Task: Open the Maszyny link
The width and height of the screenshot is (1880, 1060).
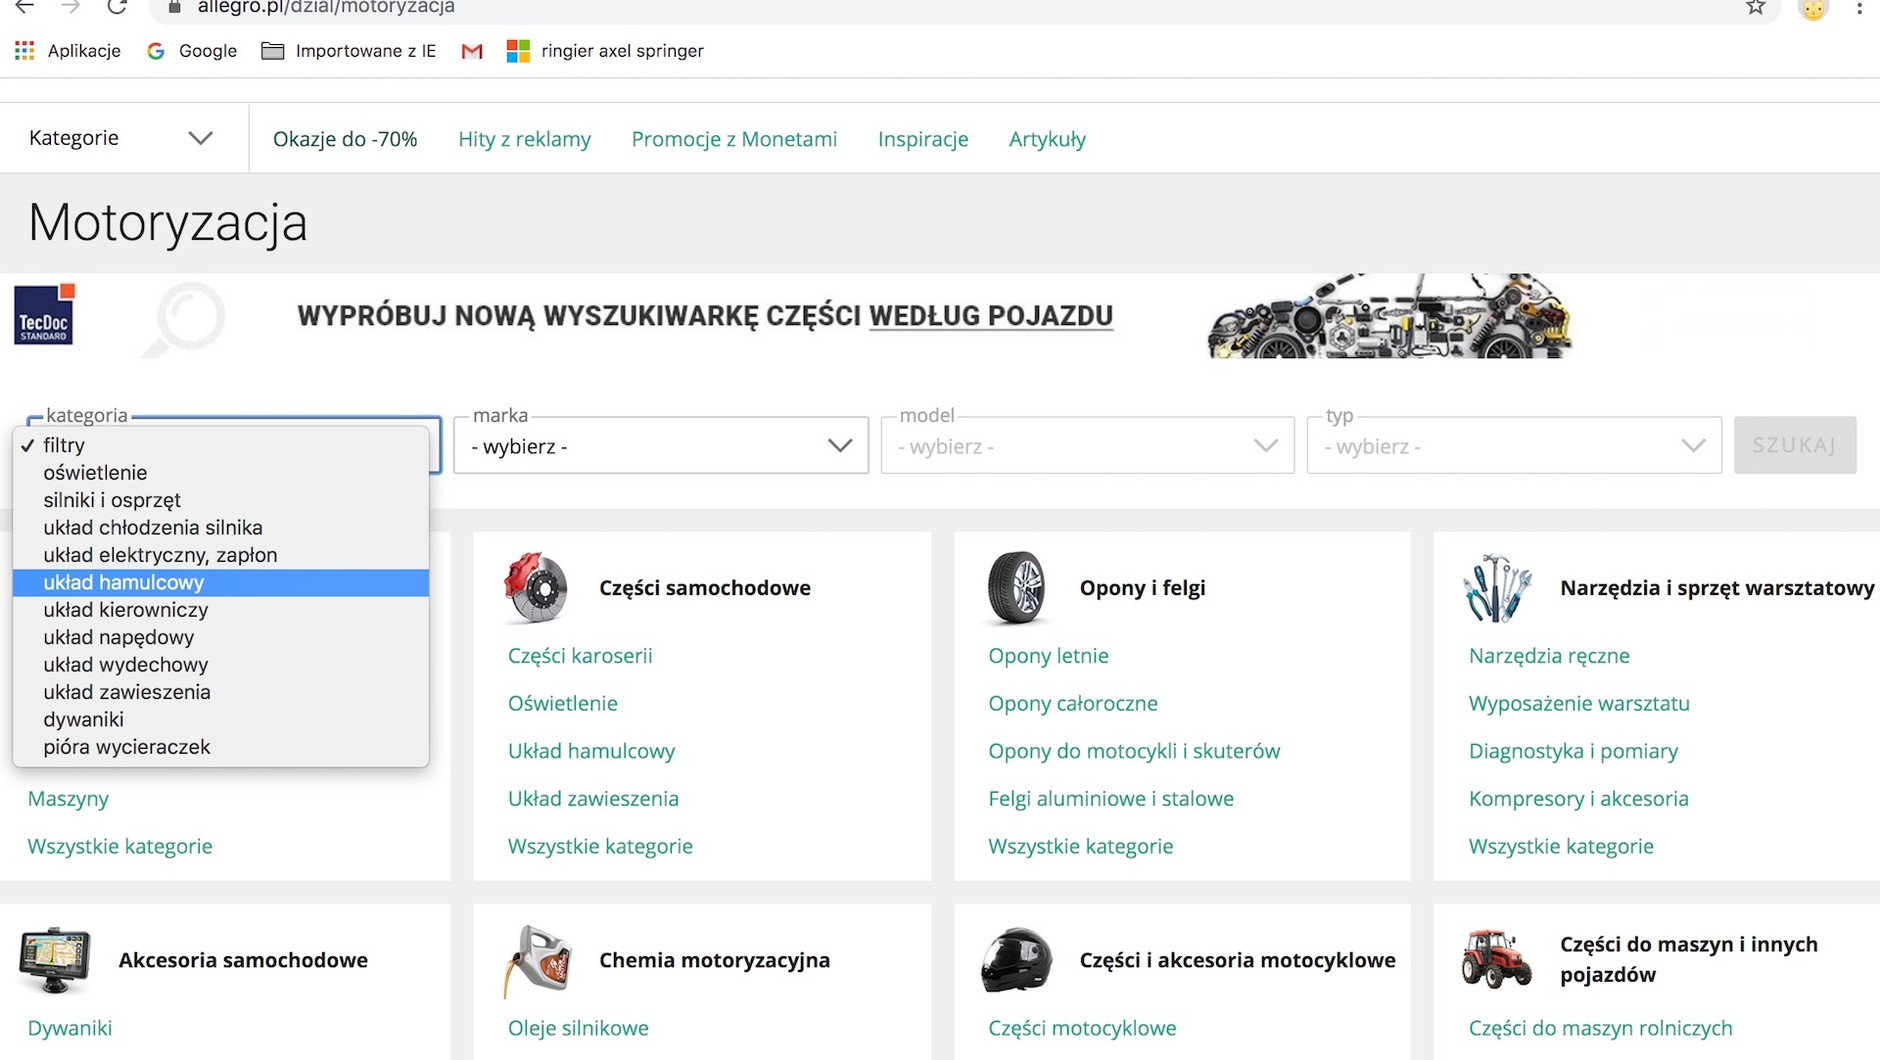Action: [68, 799]
